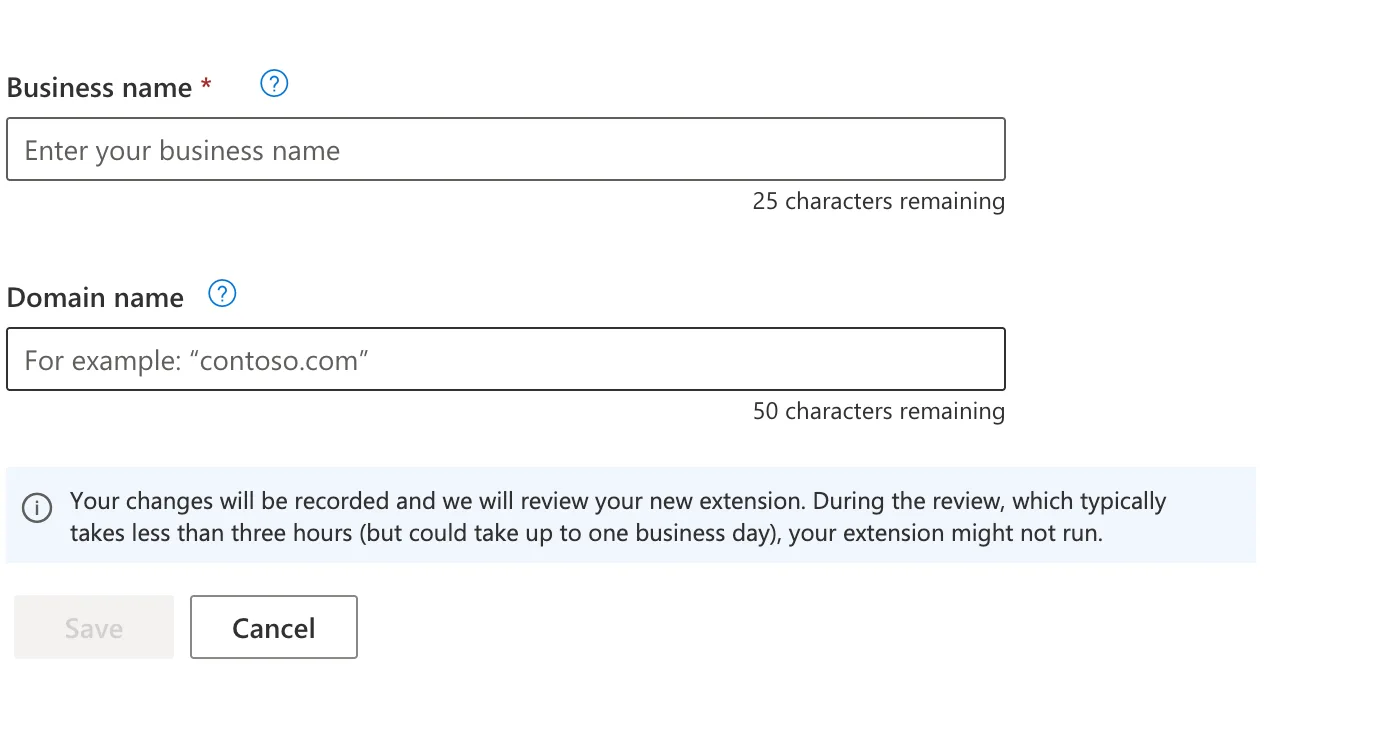Click the Save button
The image size is (1380, 755).
[x=94, y=628]
